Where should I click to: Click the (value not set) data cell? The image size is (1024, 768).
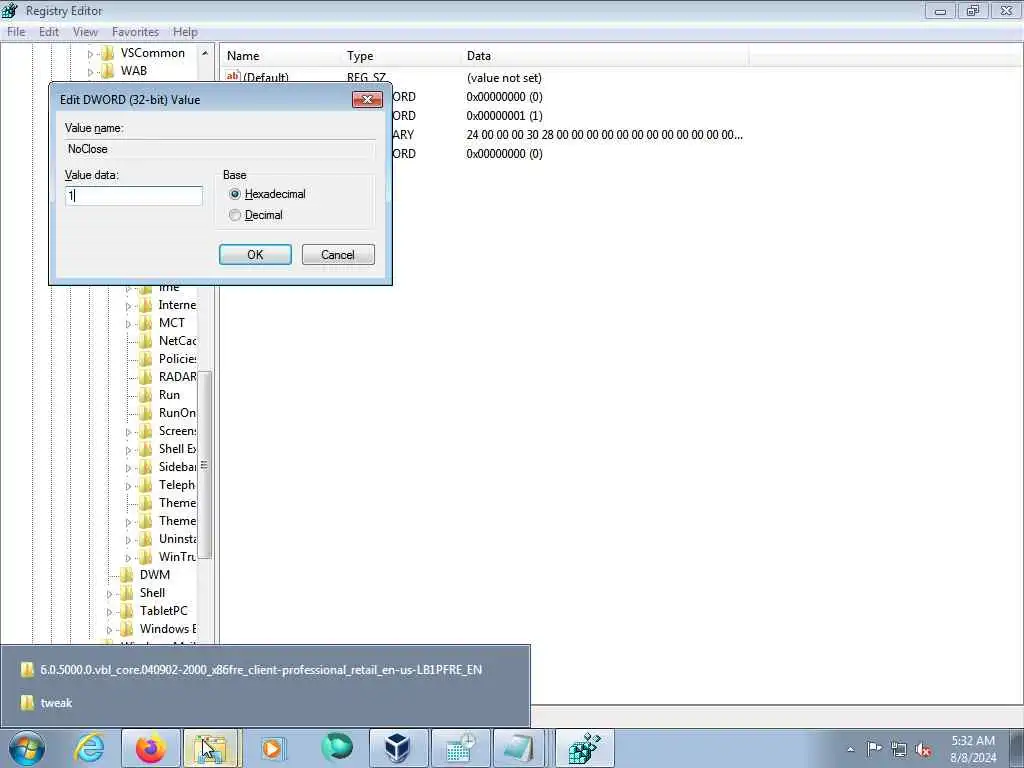[504, 78]
